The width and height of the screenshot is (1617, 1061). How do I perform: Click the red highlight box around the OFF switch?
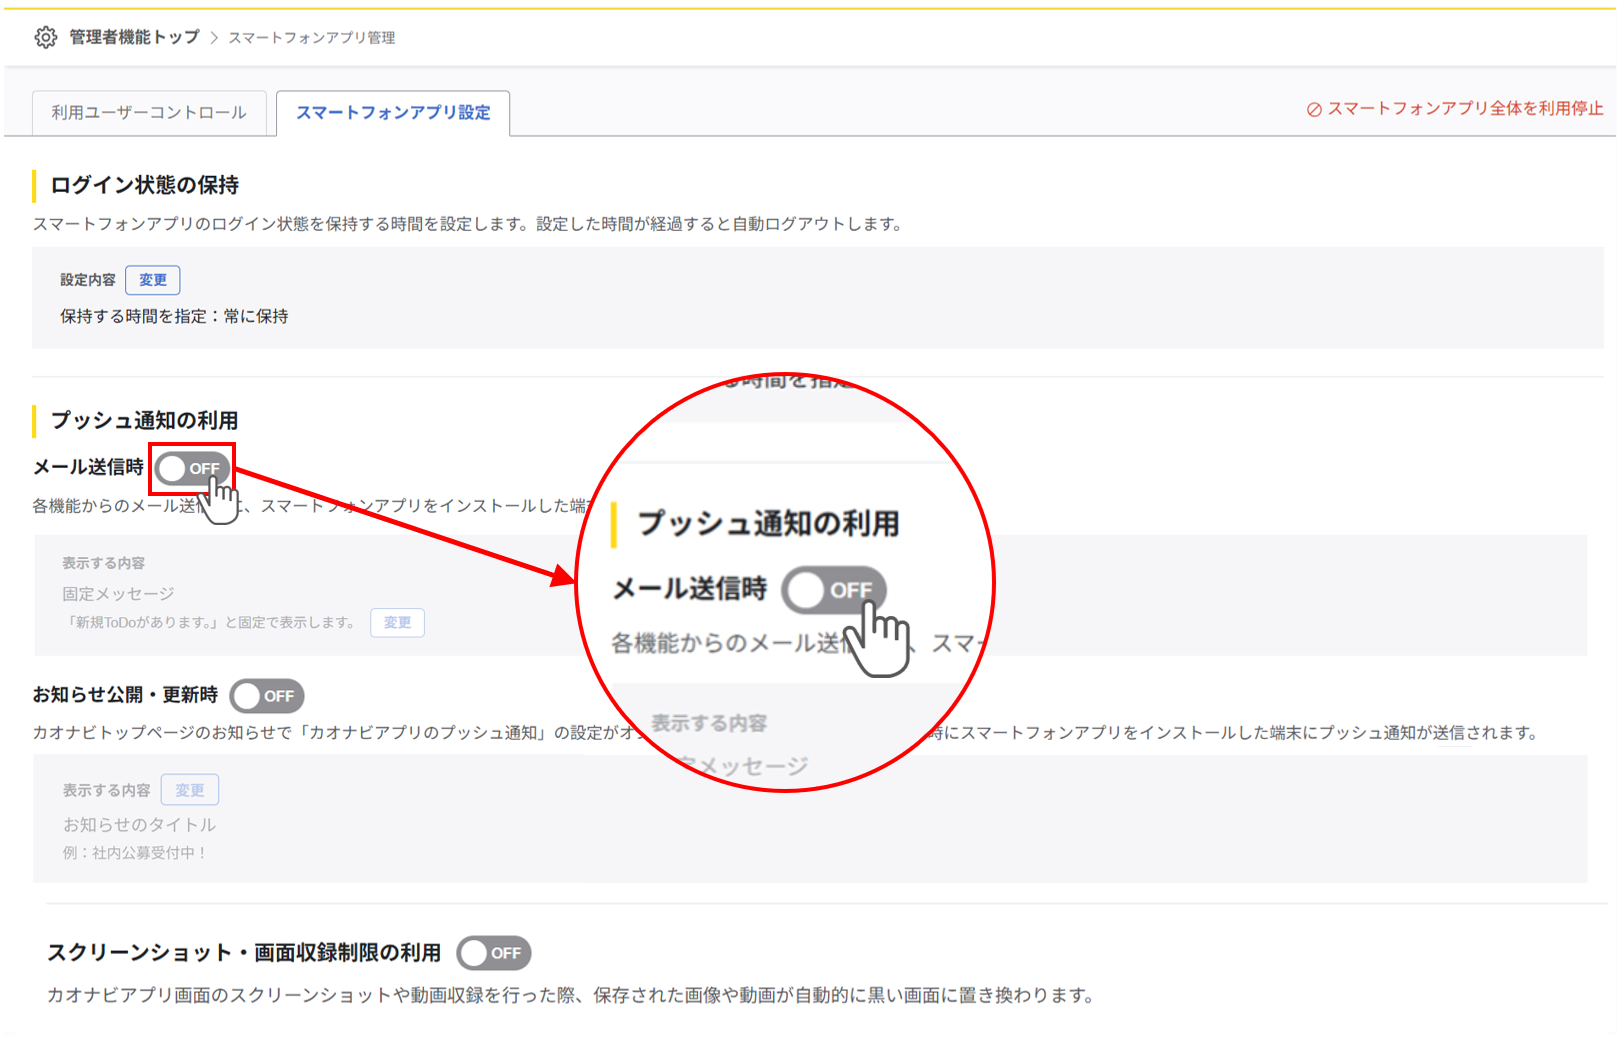point(191,468)
